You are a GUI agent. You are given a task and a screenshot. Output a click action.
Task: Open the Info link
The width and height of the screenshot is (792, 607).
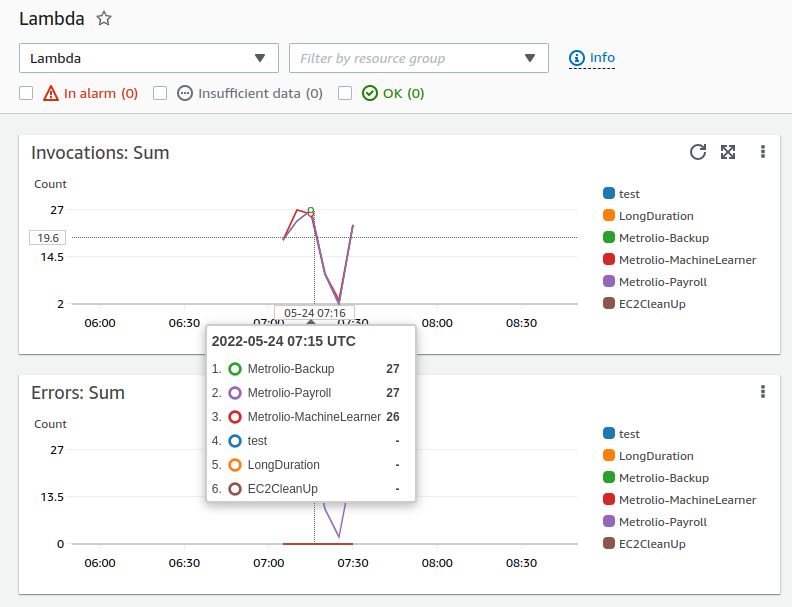pos(602,58)
